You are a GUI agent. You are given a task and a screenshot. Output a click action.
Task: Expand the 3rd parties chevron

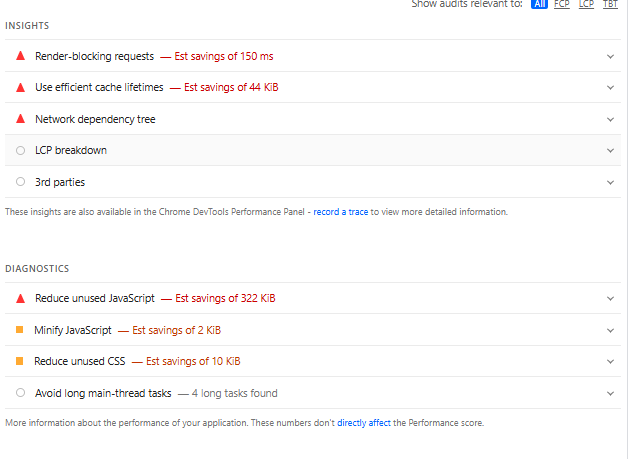point(610,183)
